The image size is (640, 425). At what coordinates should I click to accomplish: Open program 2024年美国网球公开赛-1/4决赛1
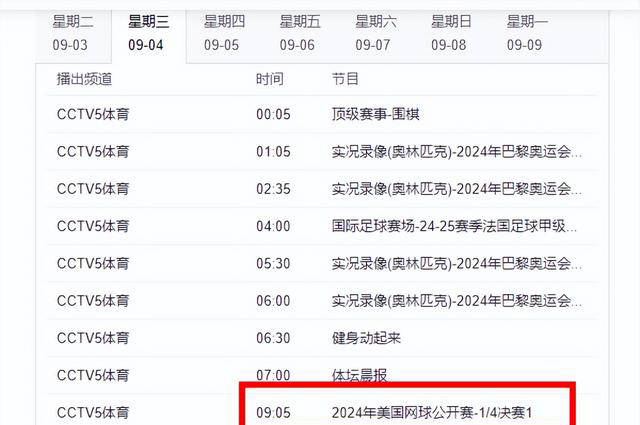432,413
